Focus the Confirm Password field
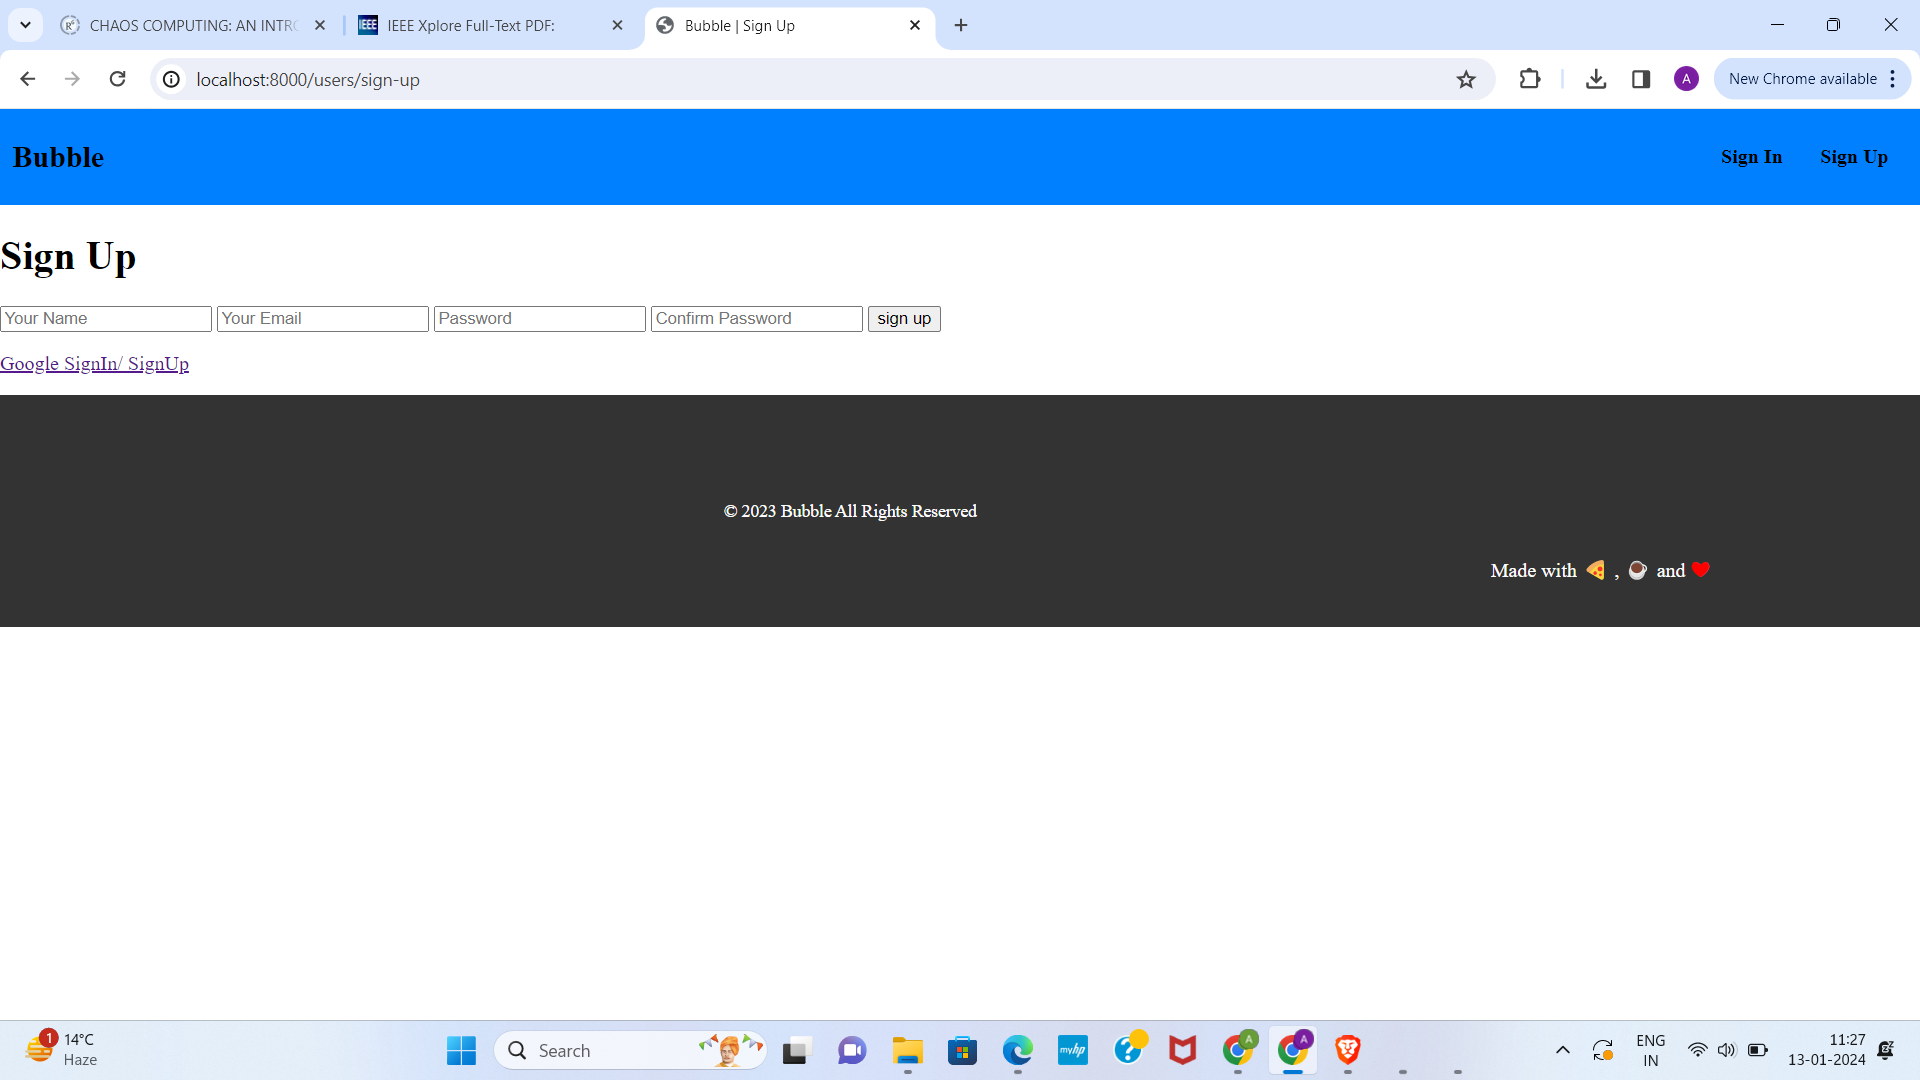This screenshot has height=1080, width=1920. pyautogui.click(x=756, y=318)
